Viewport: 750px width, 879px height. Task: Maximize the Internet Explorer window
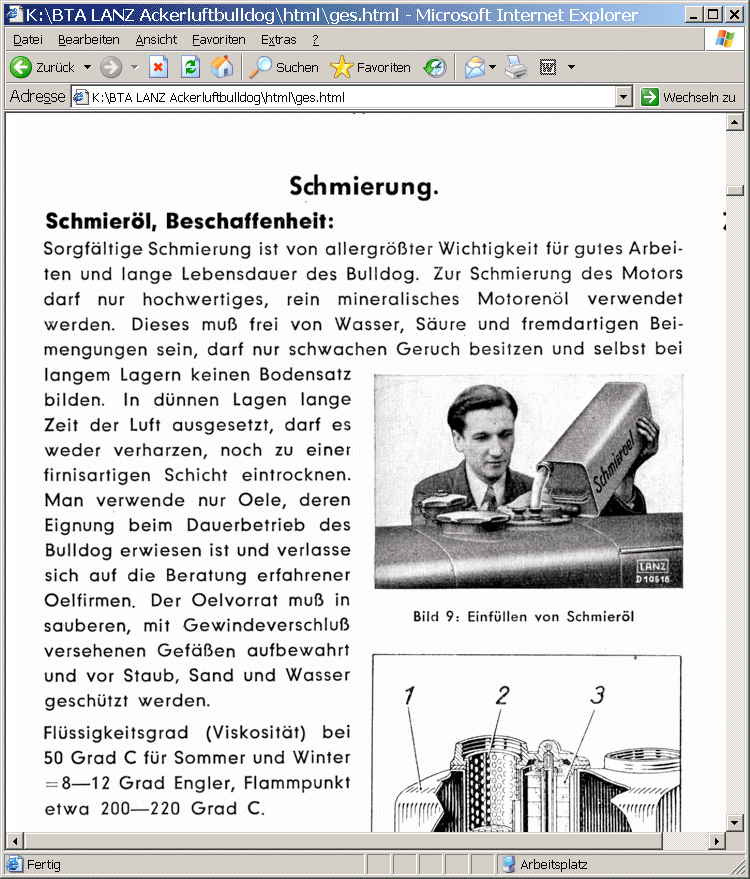(x=713, y=15)
